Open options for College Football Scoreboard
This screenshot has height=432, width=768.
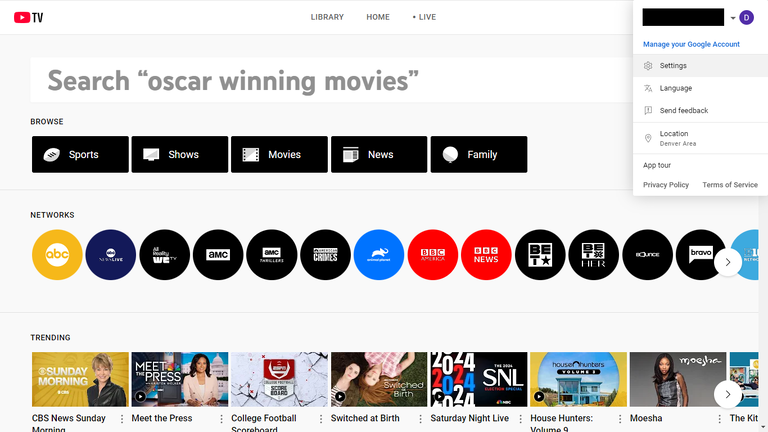pos(321,419)
